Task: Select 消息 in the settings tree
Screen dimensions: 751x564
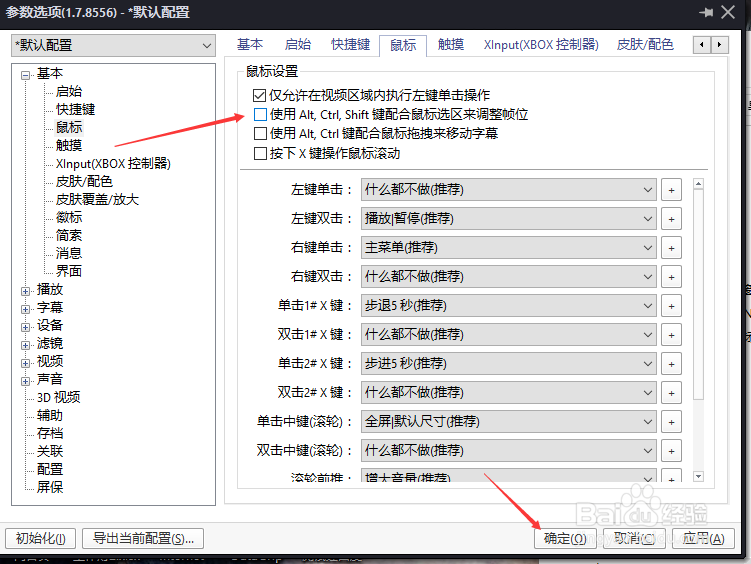Action: pos(69,253)
